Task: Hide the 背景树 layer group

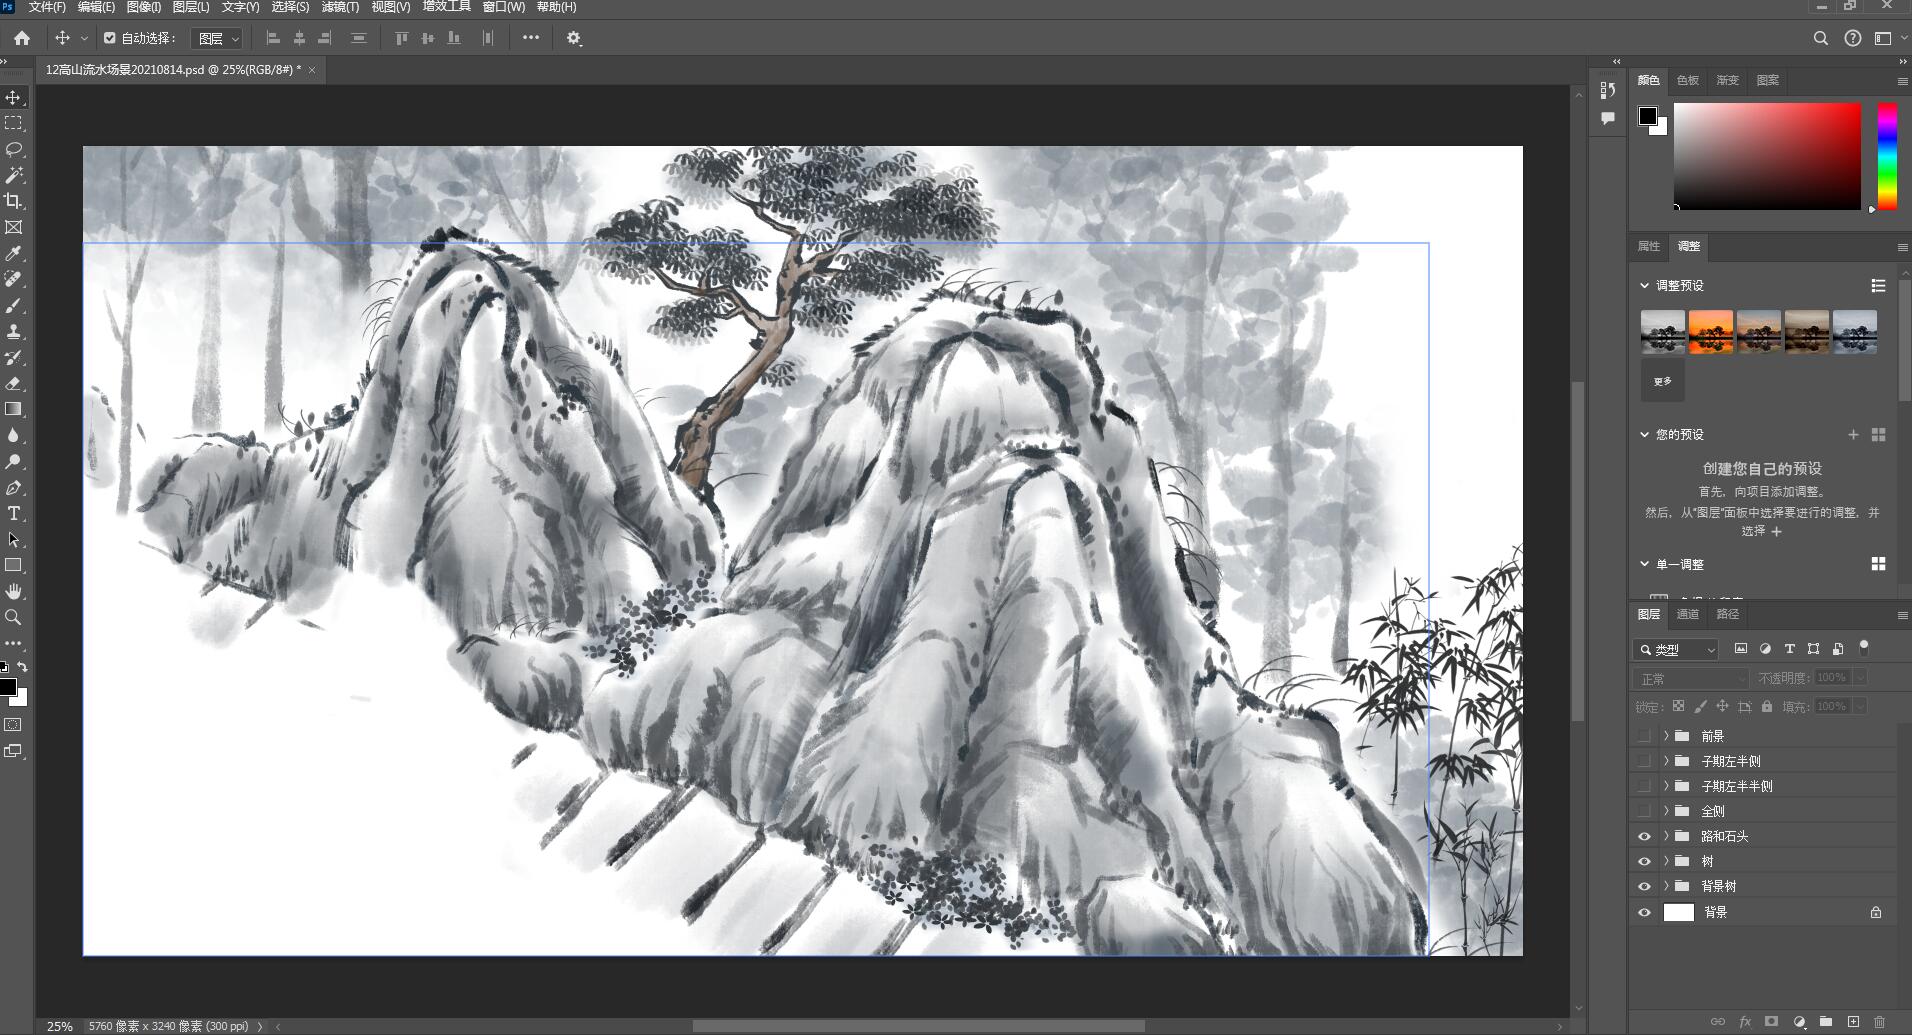Action: point(1644,886)
